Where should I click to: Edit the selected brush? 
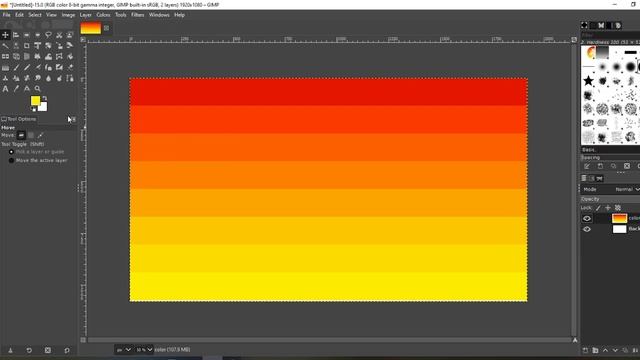point(587,166)
